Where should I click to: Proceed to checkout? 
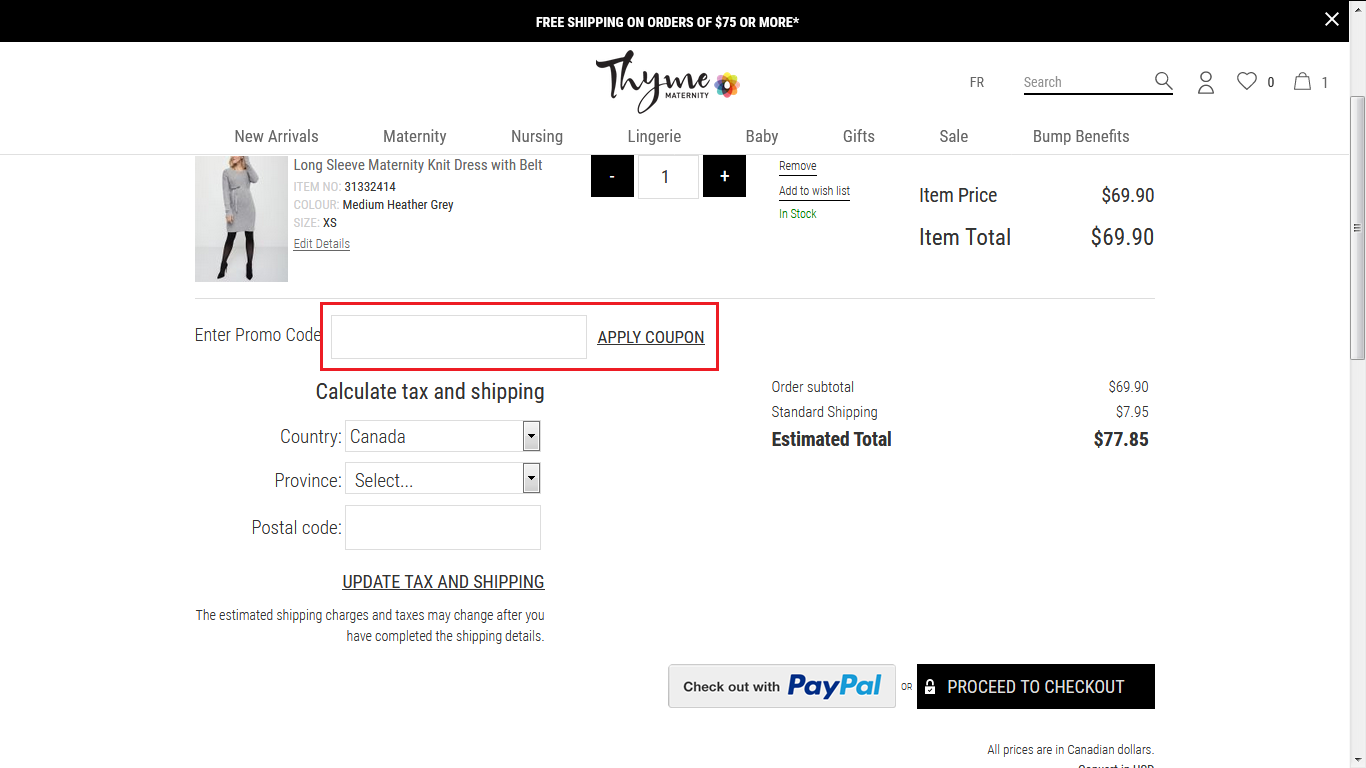[x=1036, y=686]
